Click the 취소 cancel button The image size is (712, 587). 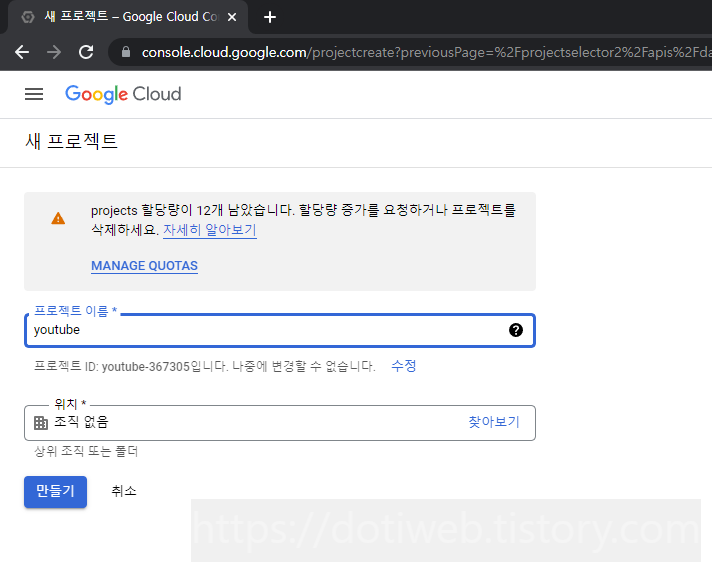click(124, 491)
